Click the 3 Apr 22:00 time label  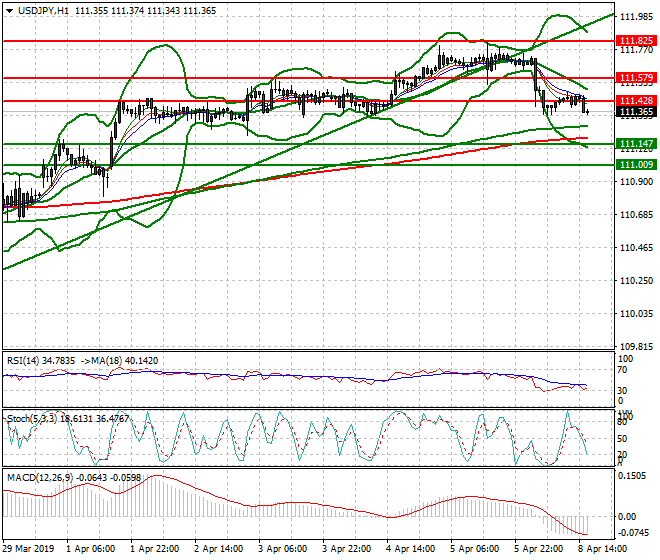[346, 549]
